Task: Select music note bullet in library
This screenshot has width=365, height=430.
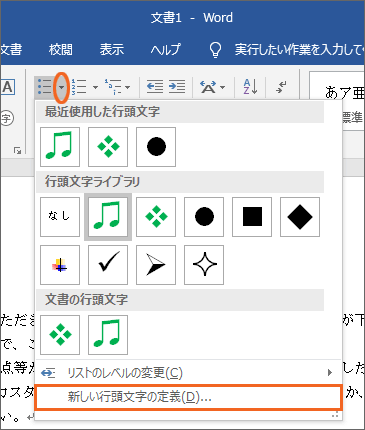Action: 108,217
